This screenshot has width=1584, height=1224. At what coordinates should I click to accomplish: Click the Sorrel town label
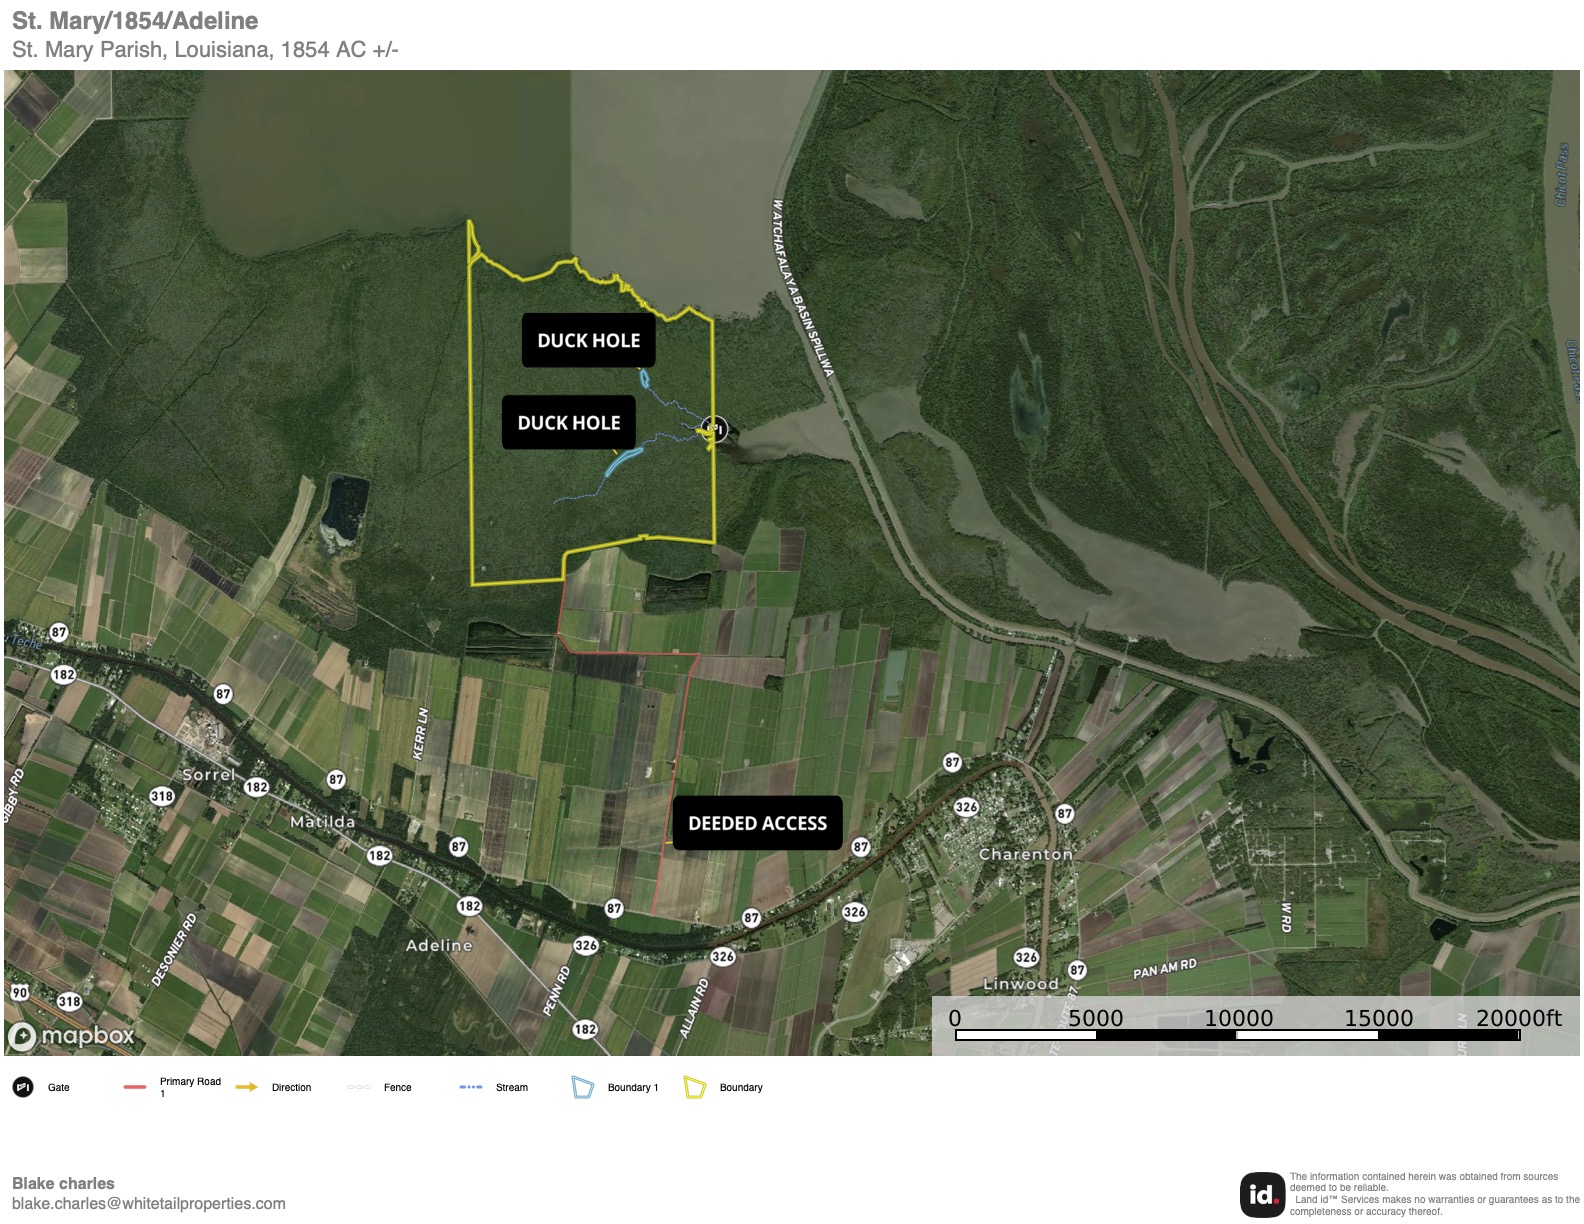[208, 774]
